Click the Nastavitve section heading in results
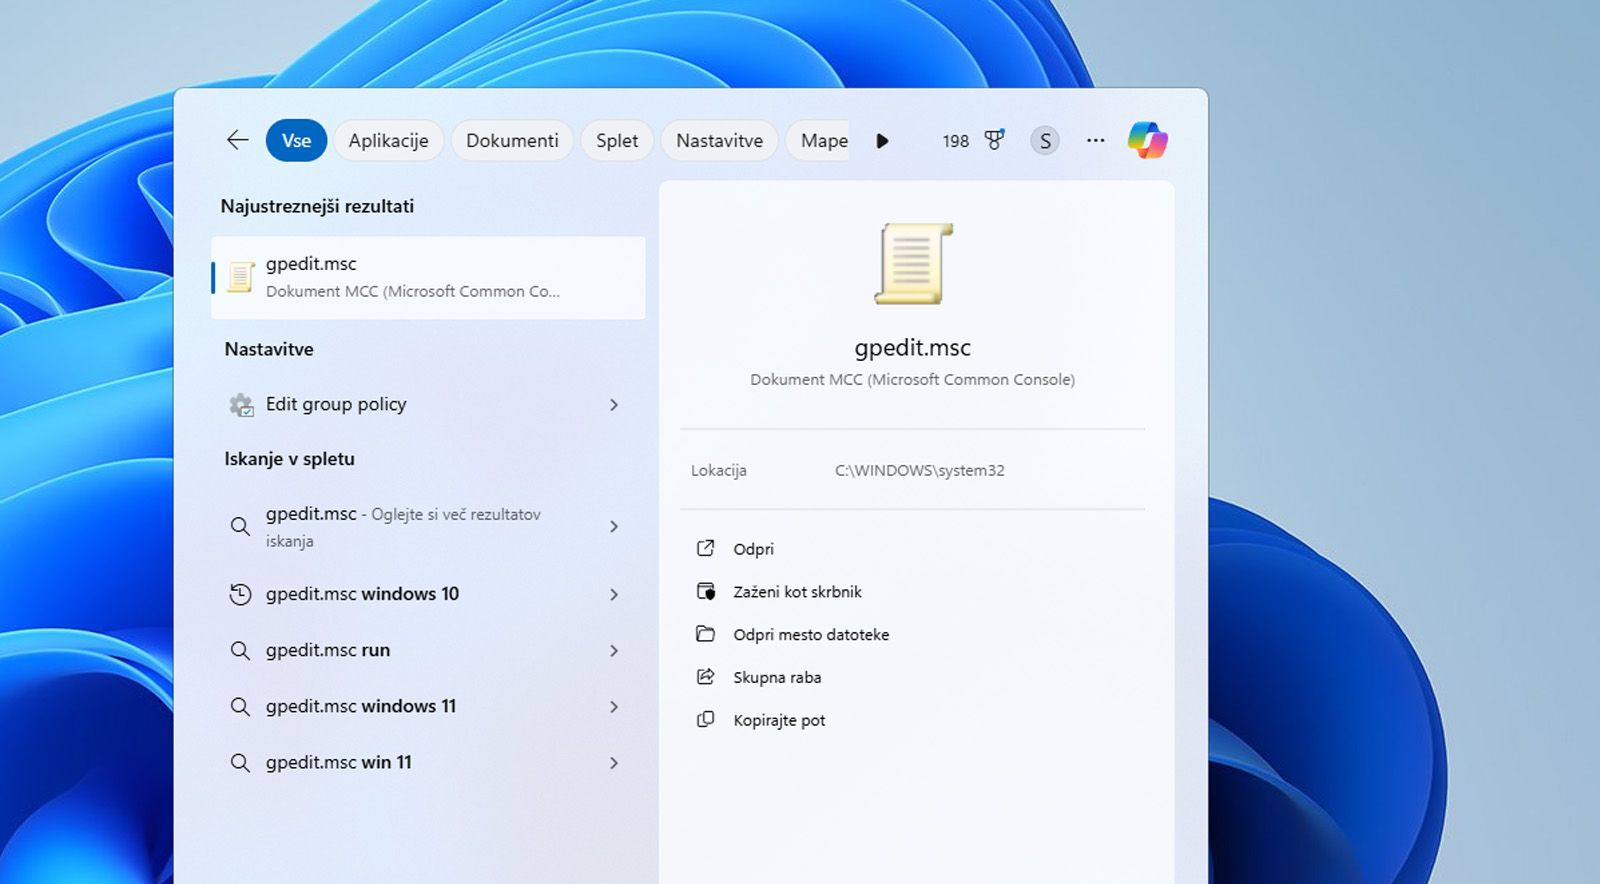Viewport: 1600px width, 884px height. [x=269, y=349]
